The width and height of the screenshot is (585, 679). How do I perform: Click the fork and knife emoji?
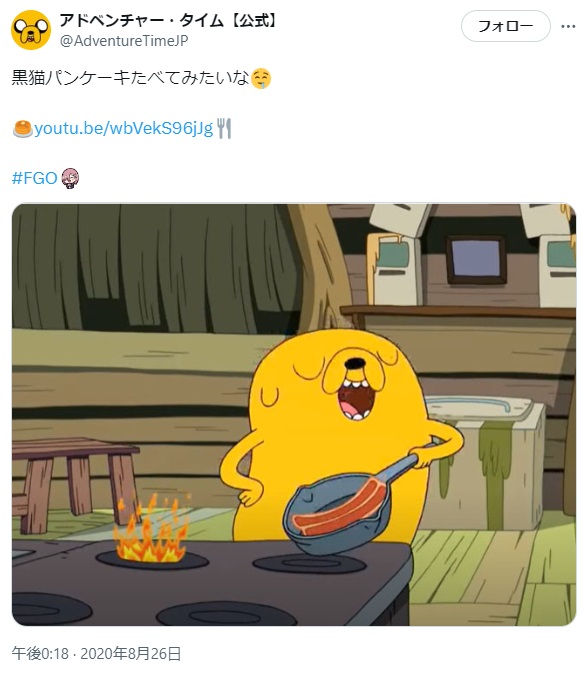click(x=224, y=129)
